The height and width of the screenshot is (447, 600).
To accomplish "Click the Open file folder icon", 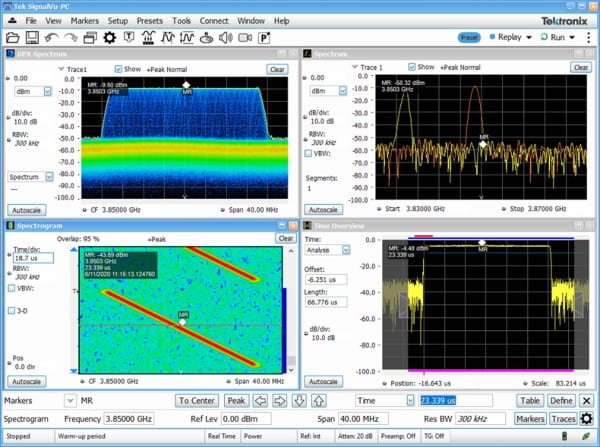I will tap(14, 37).
